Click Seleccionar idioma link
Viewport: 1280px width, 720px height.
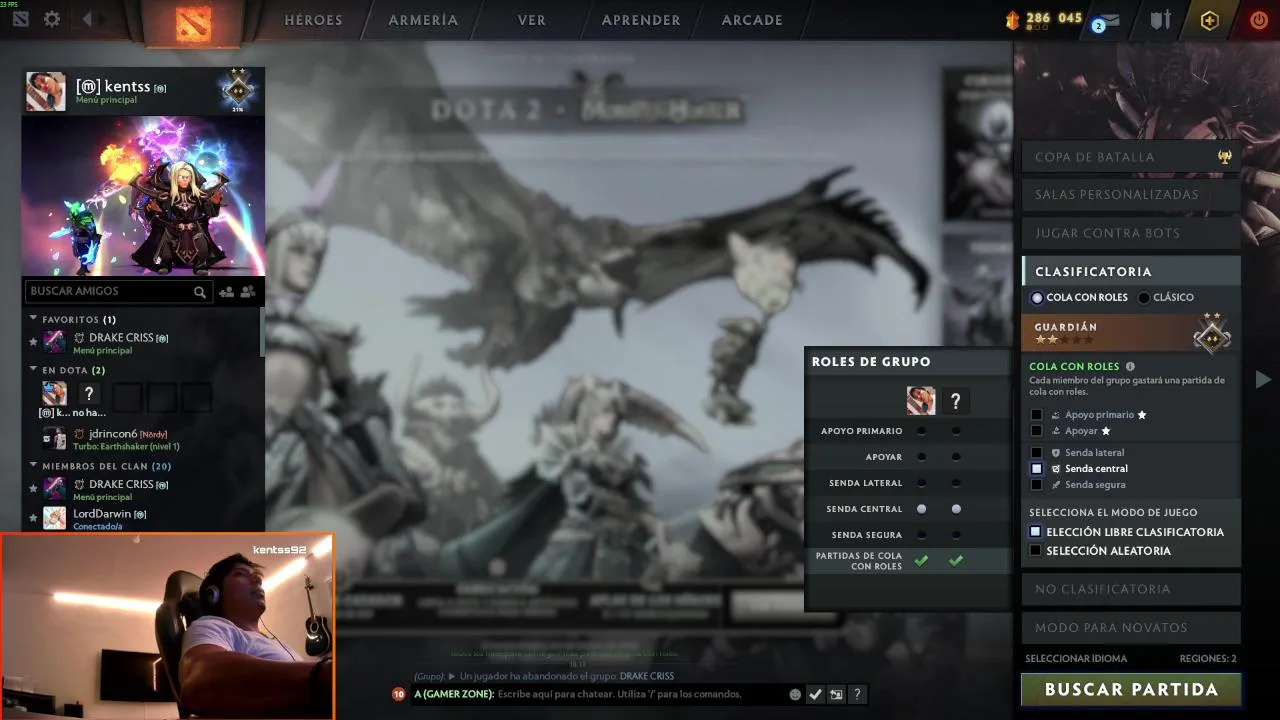point(1076,659)
